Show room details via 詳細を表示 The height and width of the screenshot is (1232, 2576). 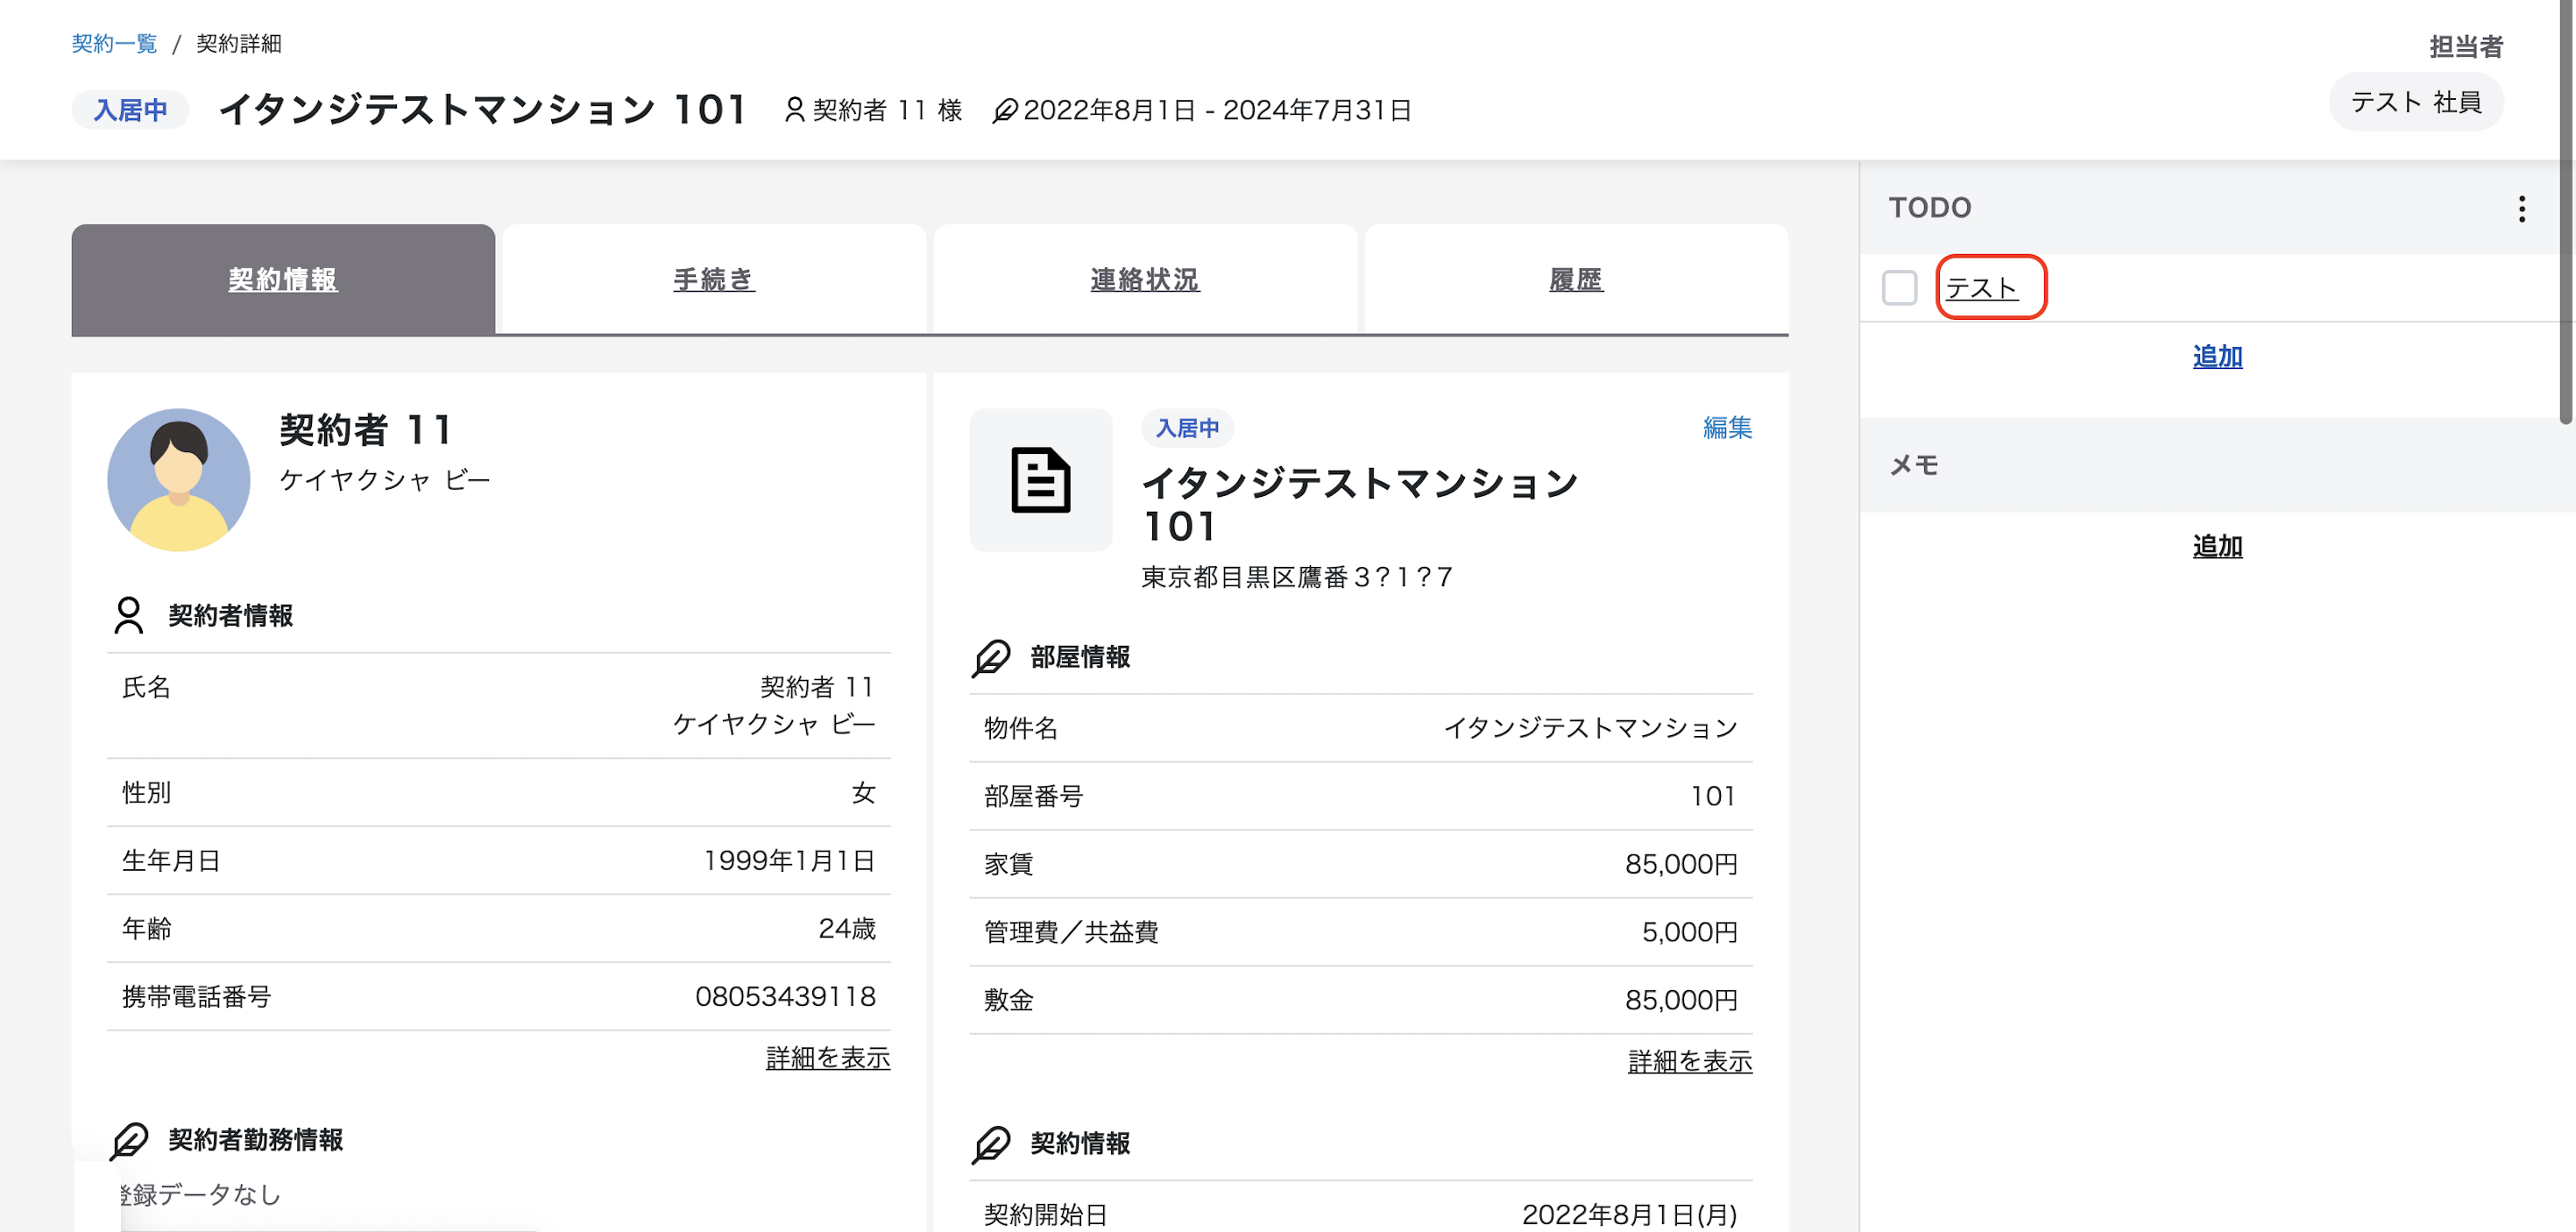click(x=1690, y=1061)
